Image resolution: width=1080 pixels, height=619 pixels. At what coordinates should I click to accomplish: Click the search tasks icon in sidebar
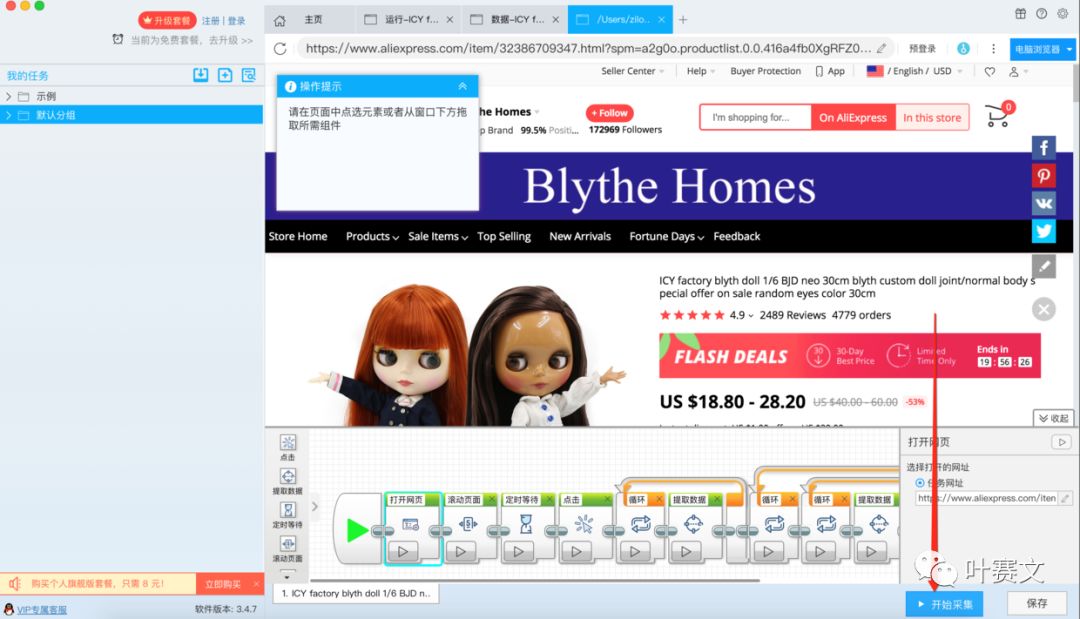click(x=249, y=75)
